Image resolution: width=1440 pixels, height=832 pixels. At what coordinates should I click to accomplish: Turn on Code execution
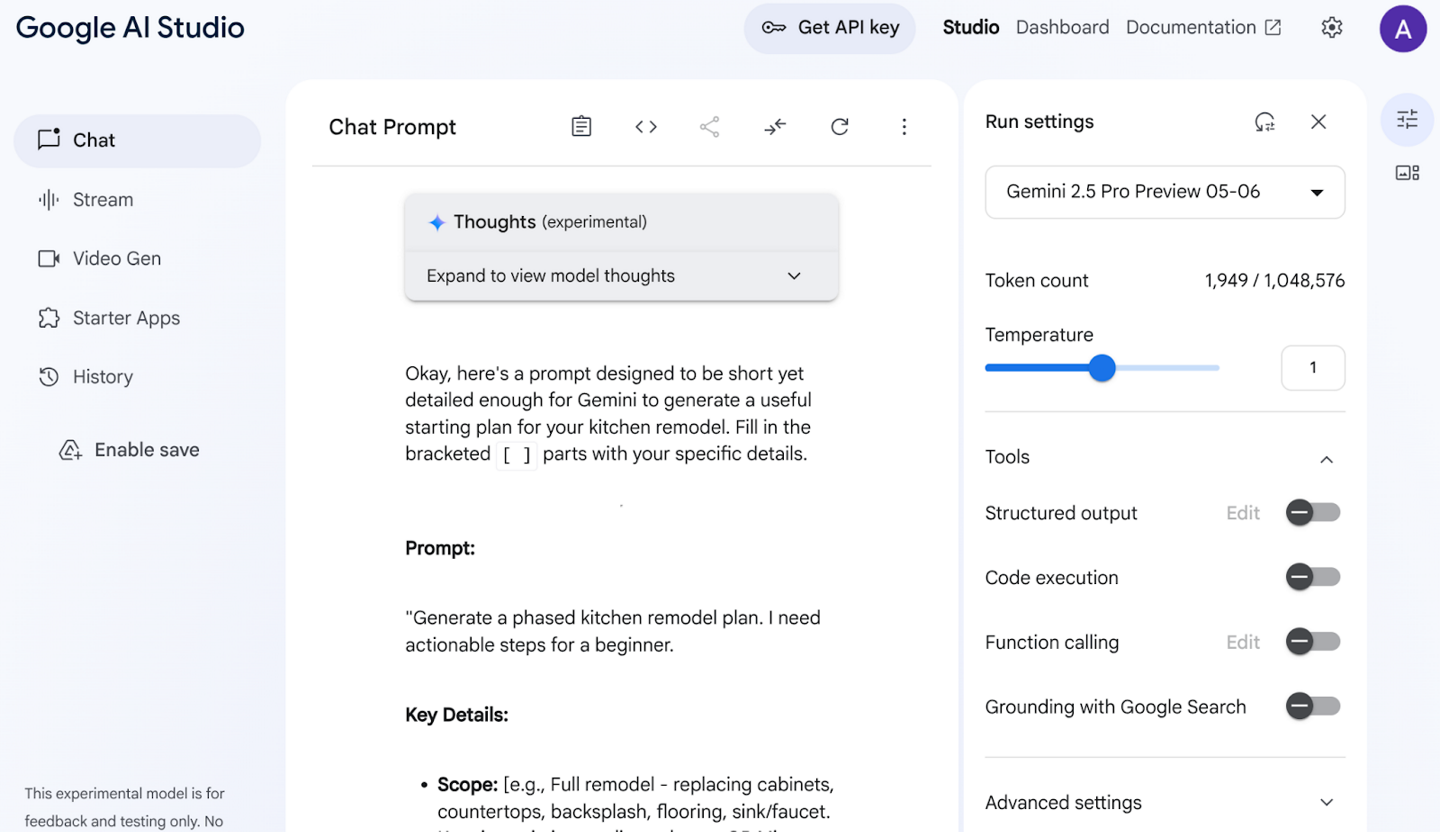(1312, 577)
